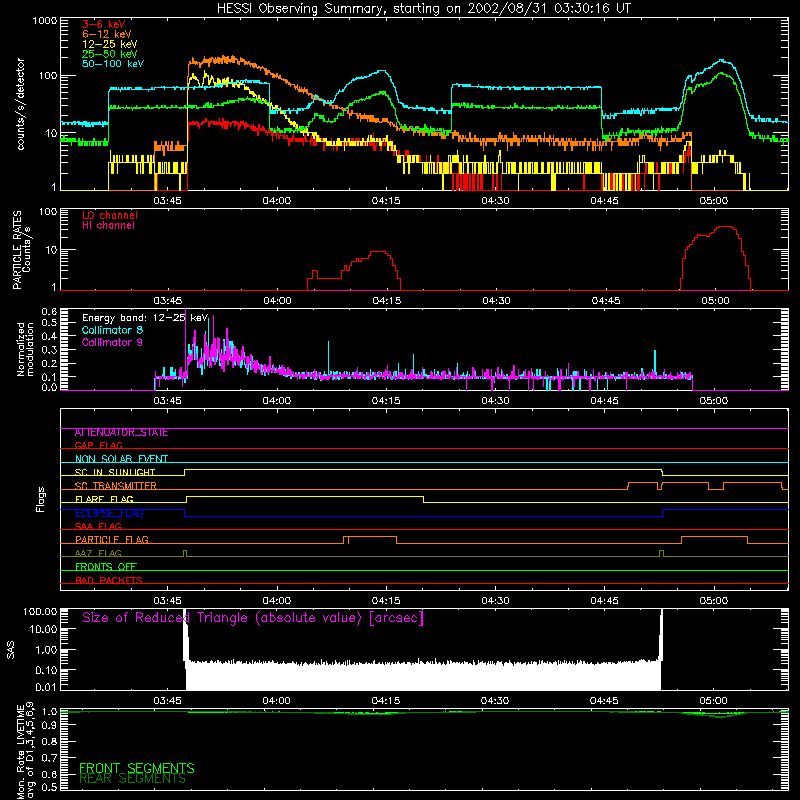Select the SC_IN_SUNLIGHT flag label
The width and height of the screenshot is (800, 800).
pos(115,472)
